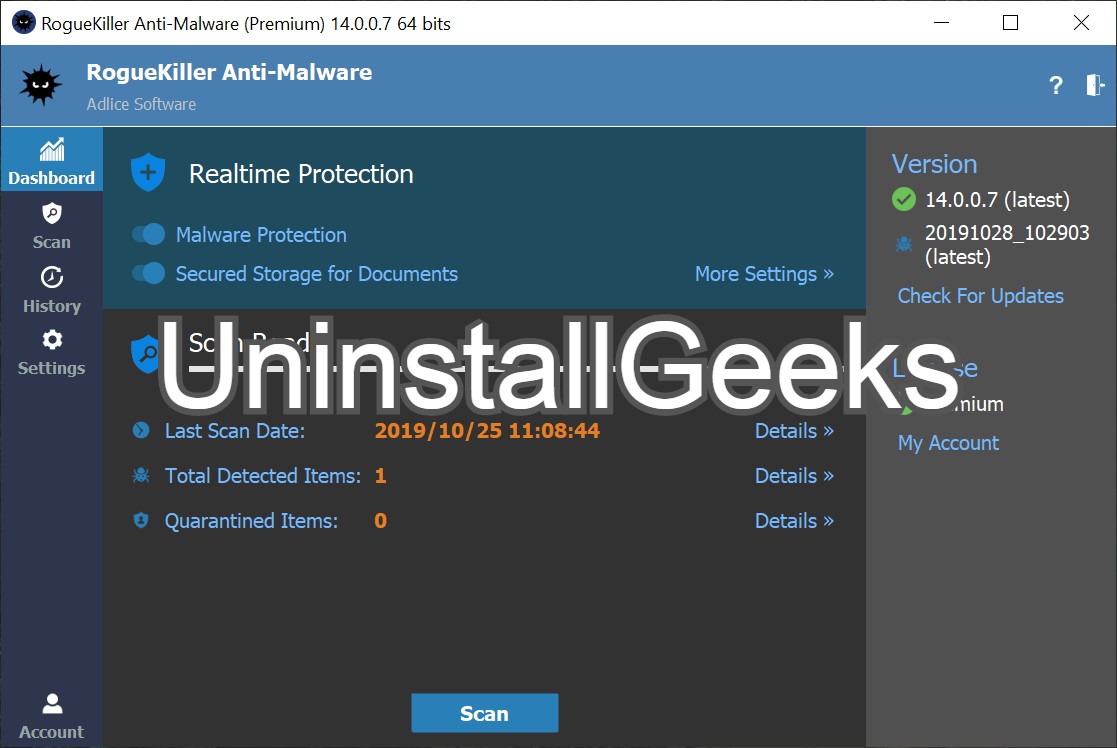
Task: Click the blue Scan button
Action: 484,713
